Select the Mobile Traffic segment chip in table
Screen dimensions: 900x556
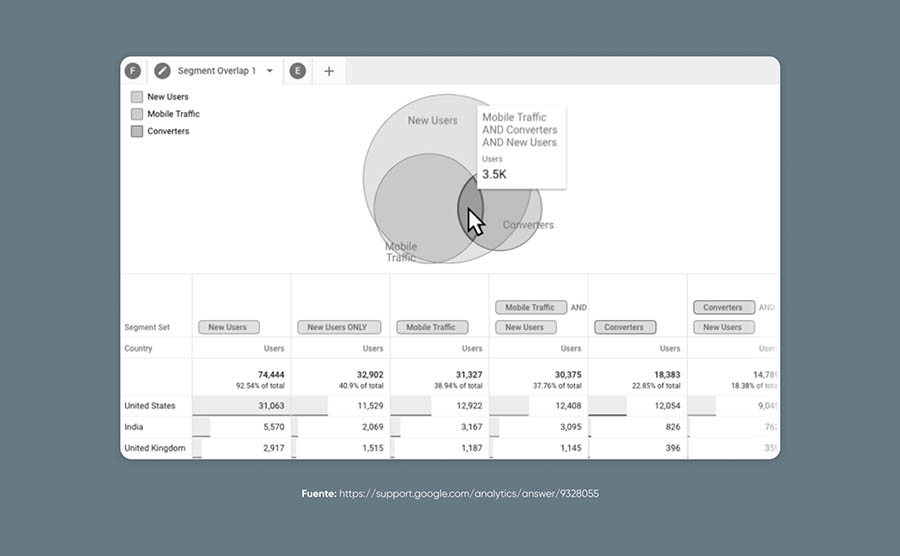point(431,327)
